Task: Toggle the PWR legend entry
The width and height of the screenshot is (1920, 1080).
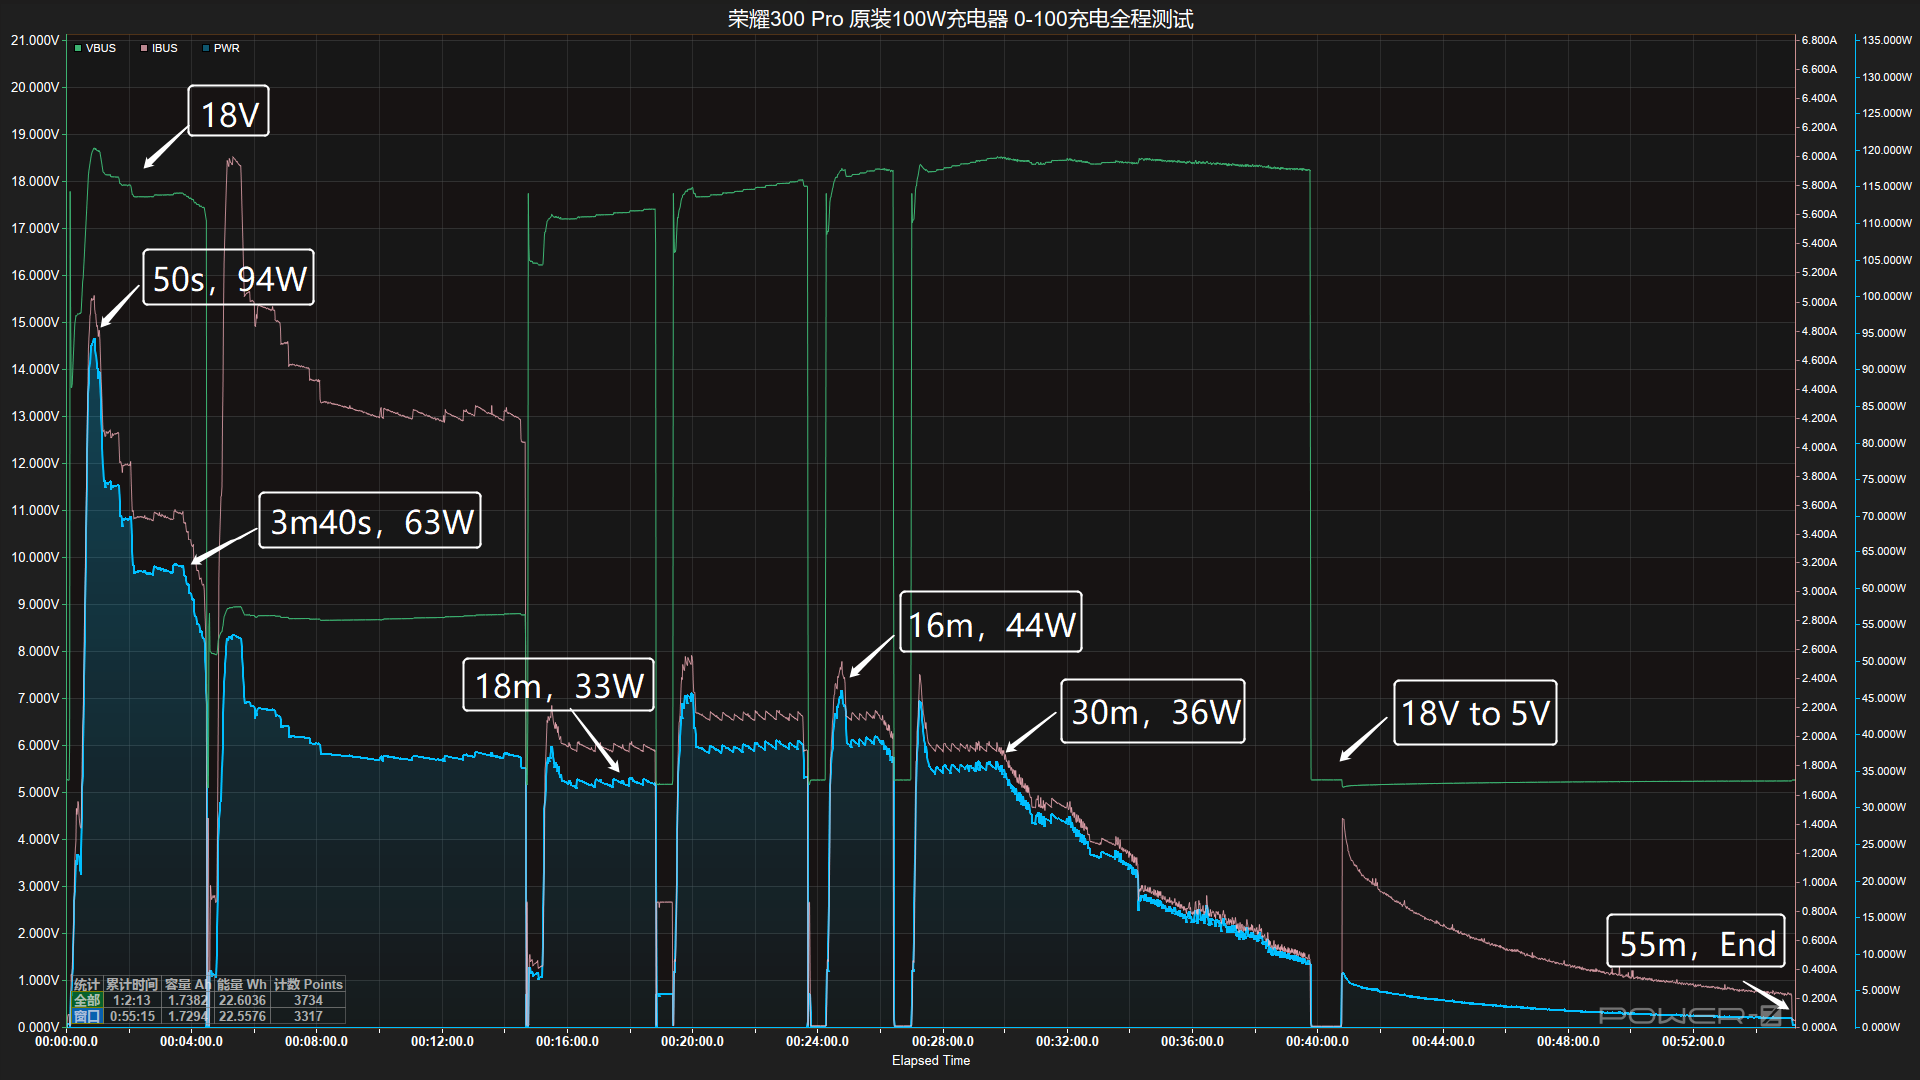Action: 221,48
